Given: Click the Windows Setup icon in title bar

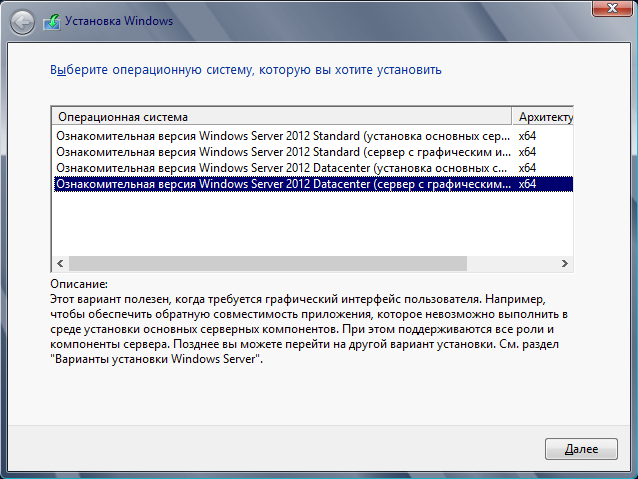Looking at the screenshot, I should pos(52,22).
